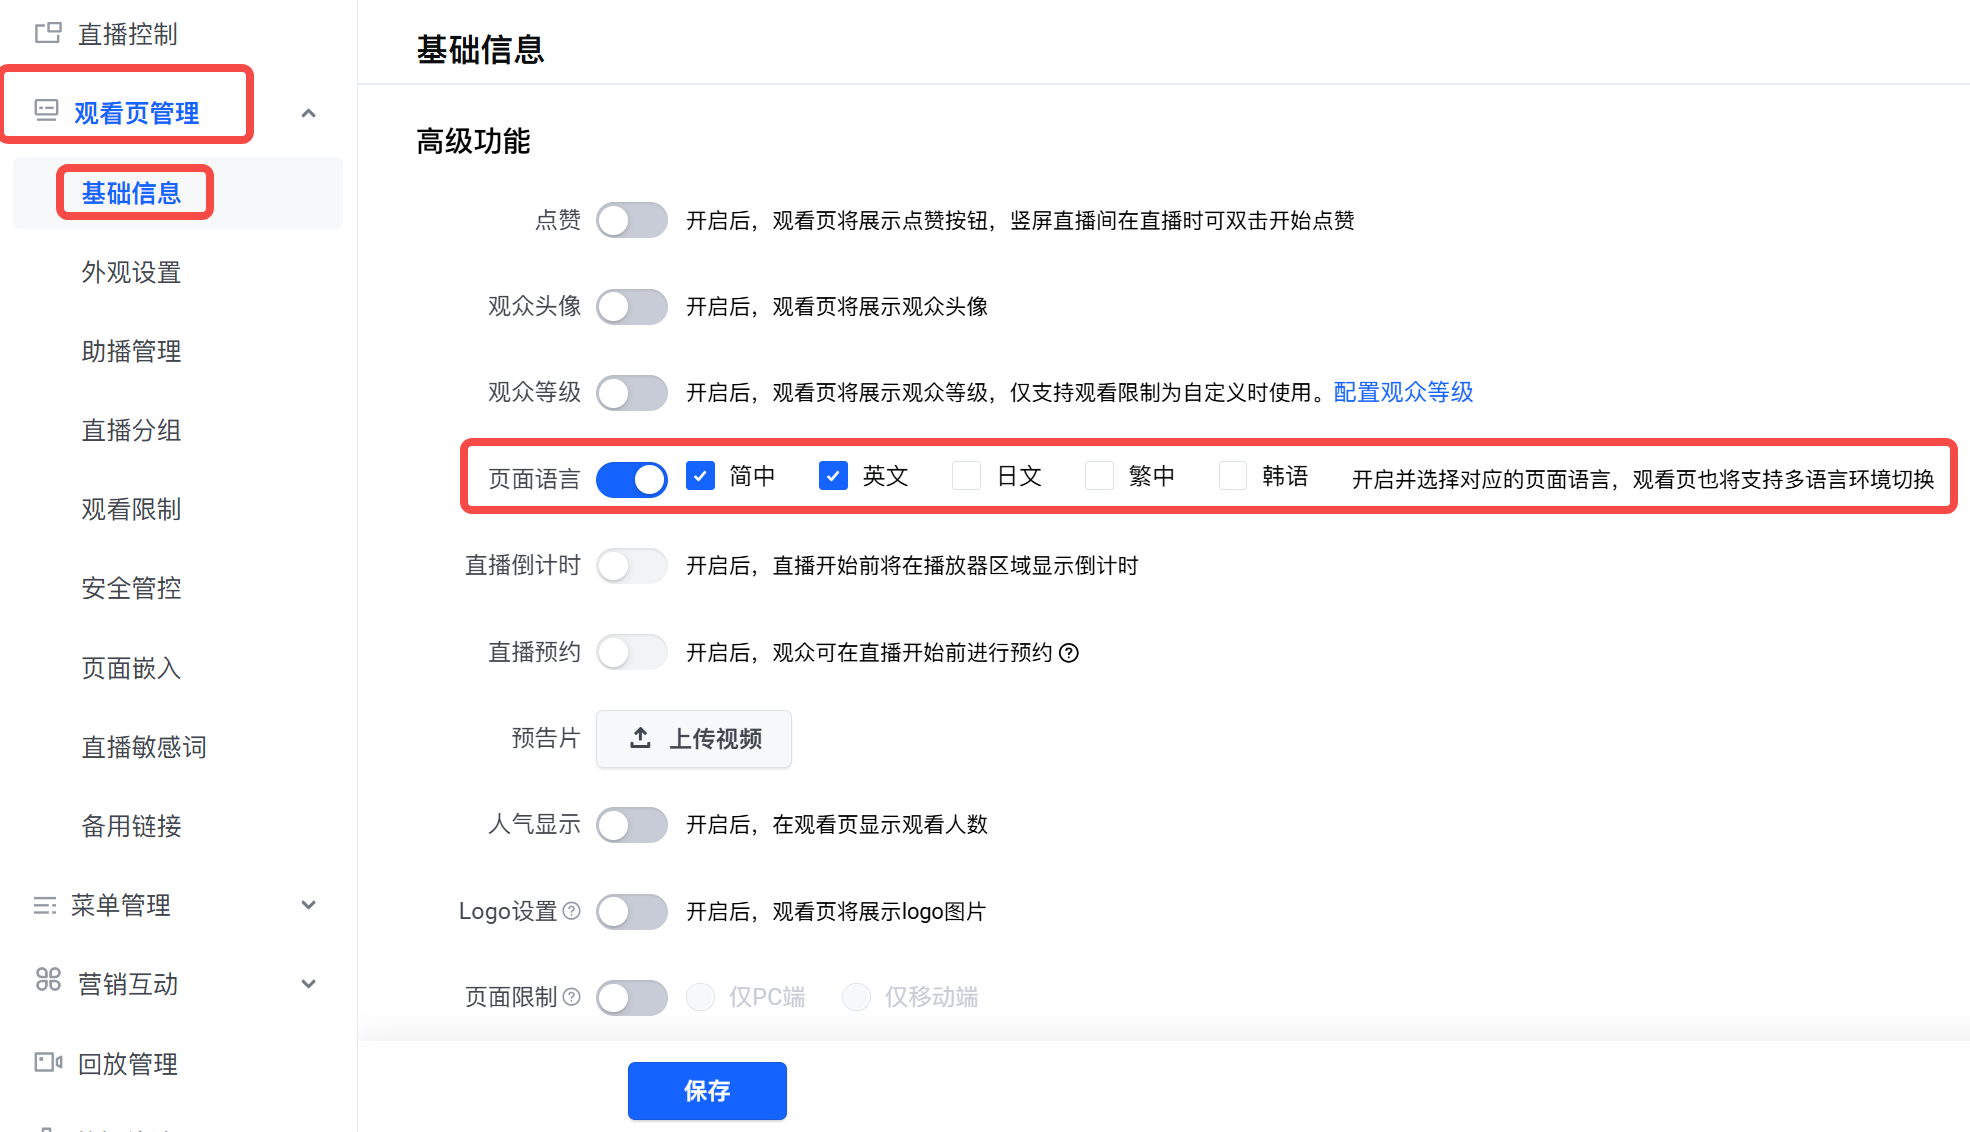Click the blue 保存 button
This screenshot has height=1132, width=1970.
tap(707, 1090)
